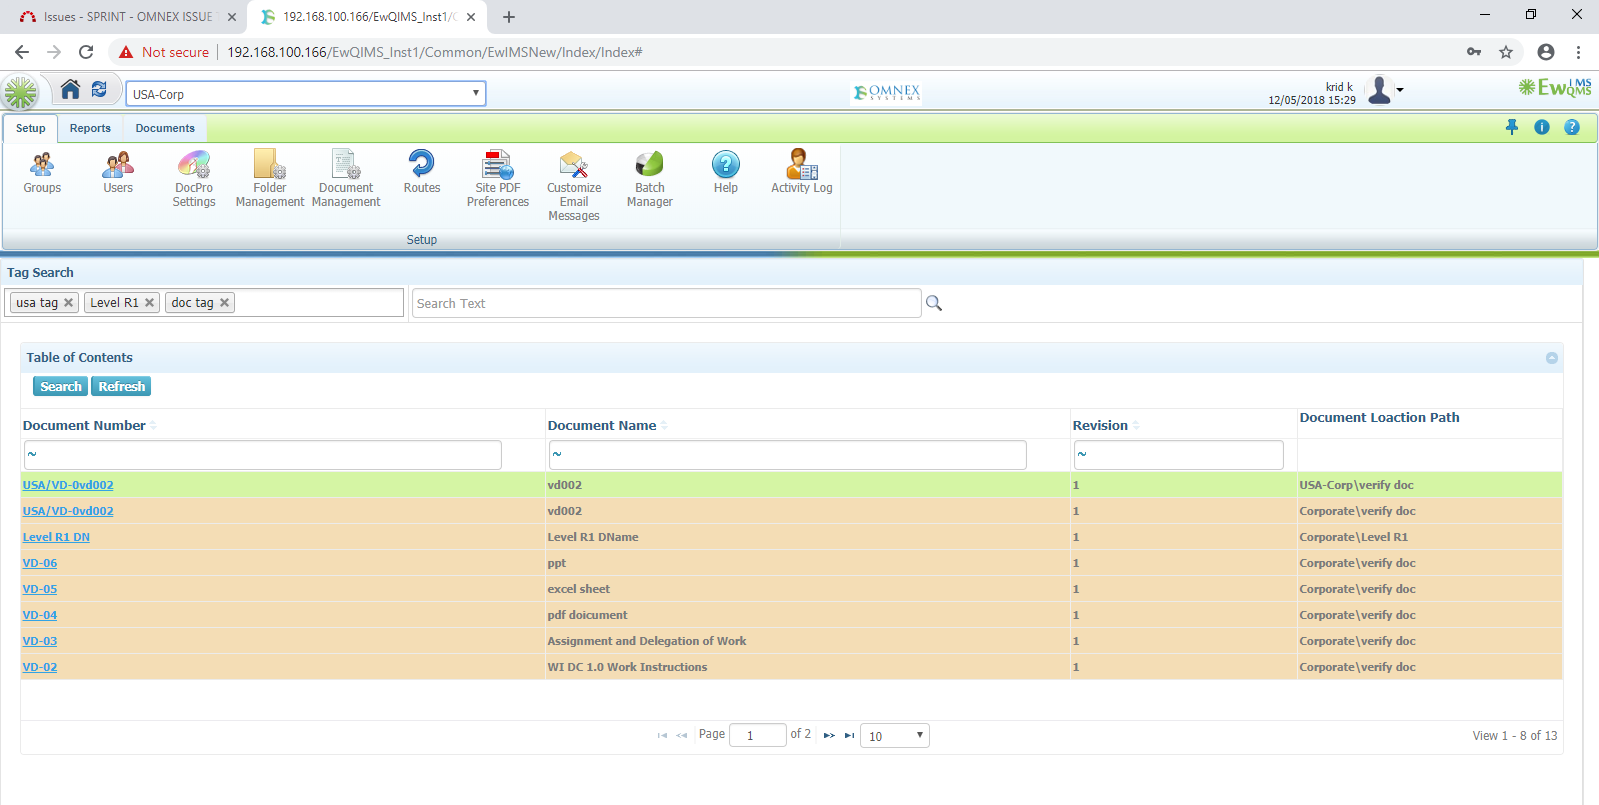
Task: Select the "USA-Corp\verify doc" path cell
Action: pos(1430,485)
